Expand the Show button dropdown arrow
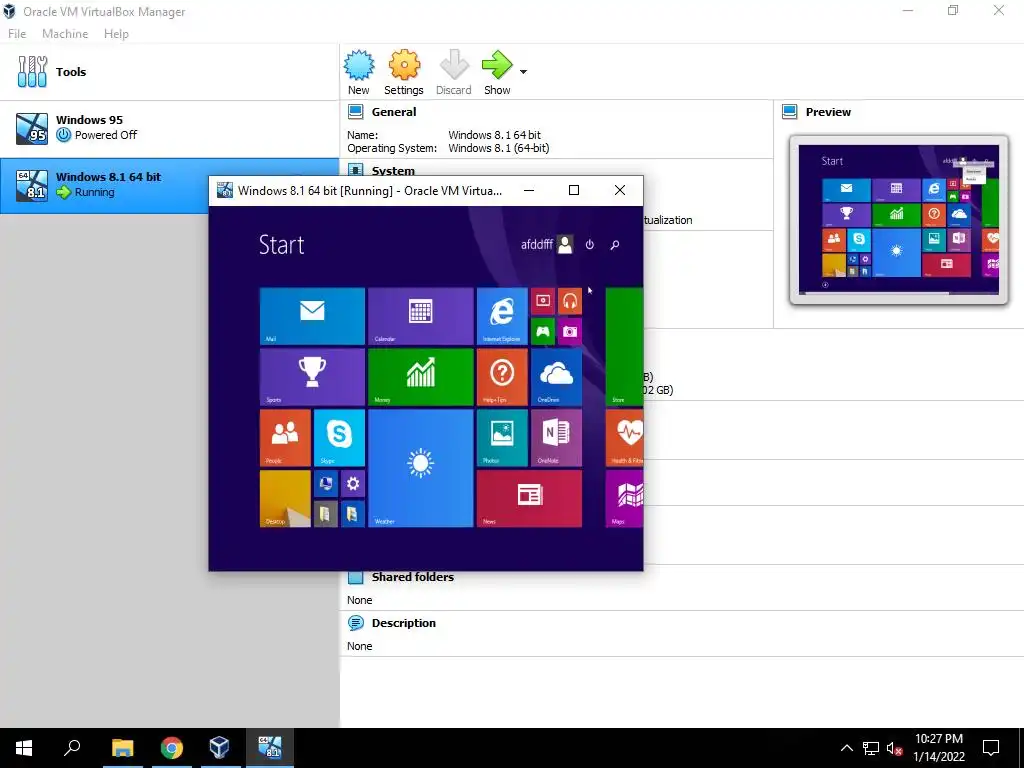Image resolution: width=1024 pixels, height=768 pixels. (x=524, y=72)
